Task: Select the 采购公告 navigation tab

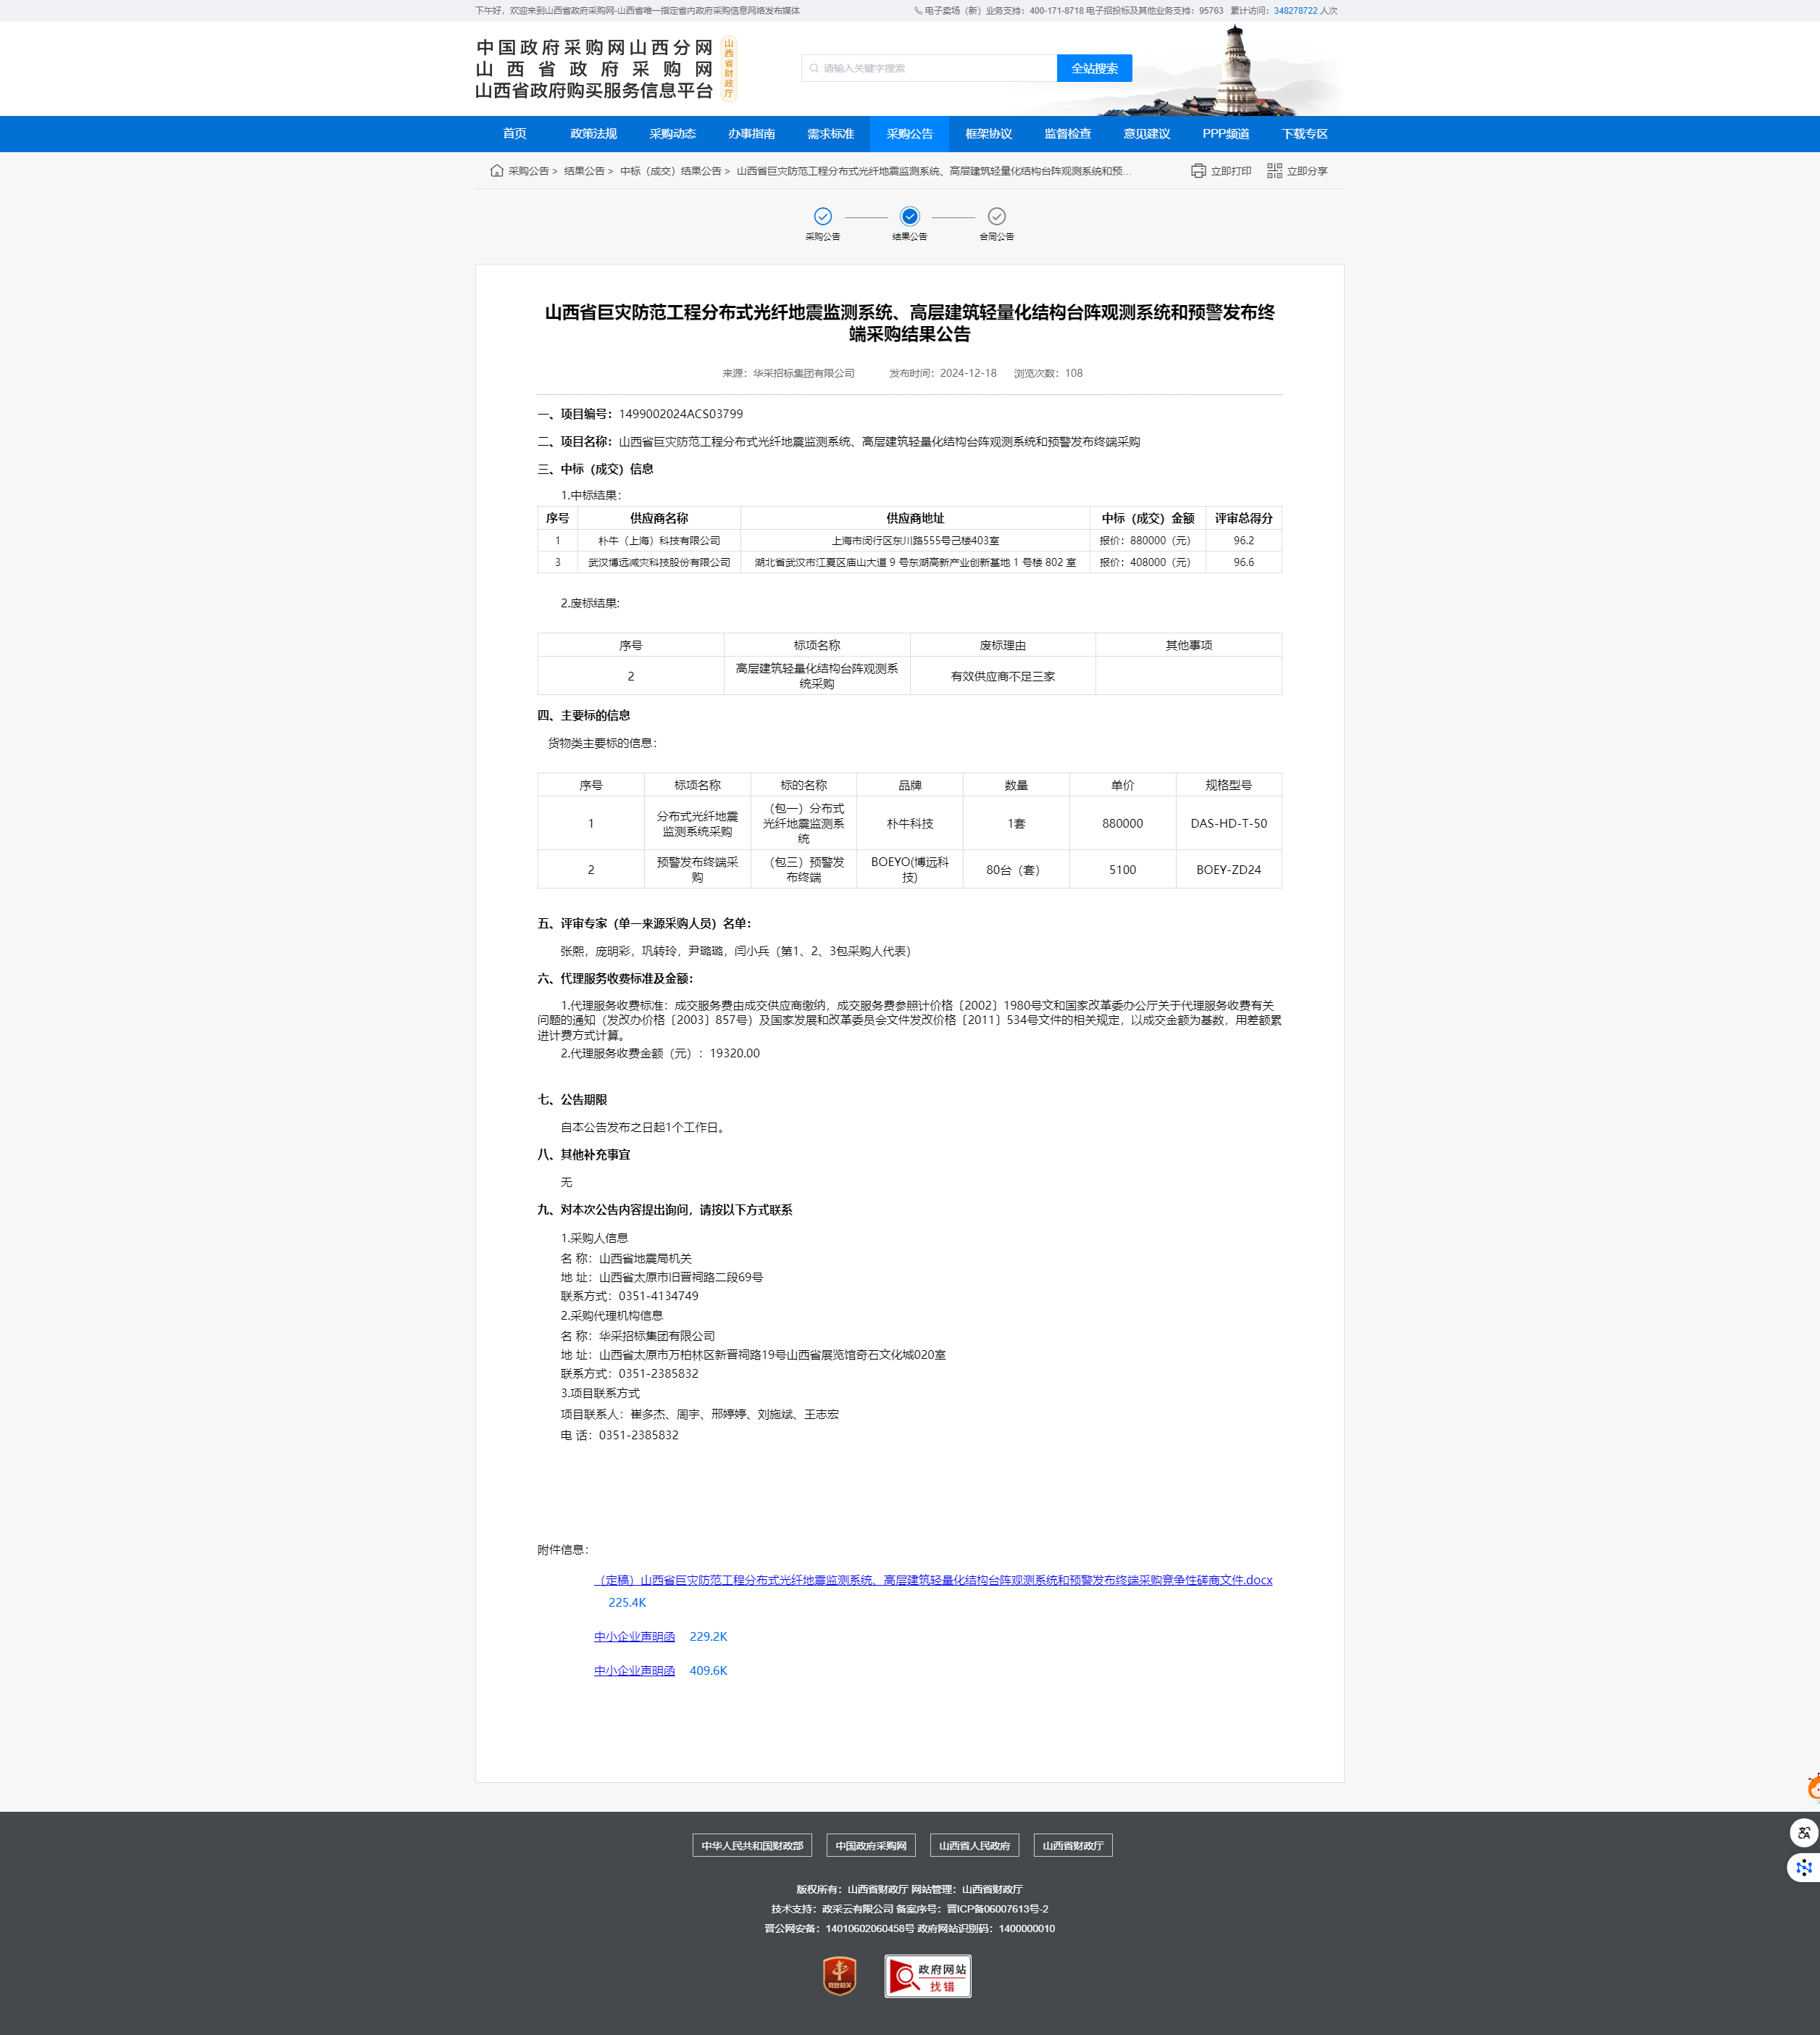Action: [910, 134]
